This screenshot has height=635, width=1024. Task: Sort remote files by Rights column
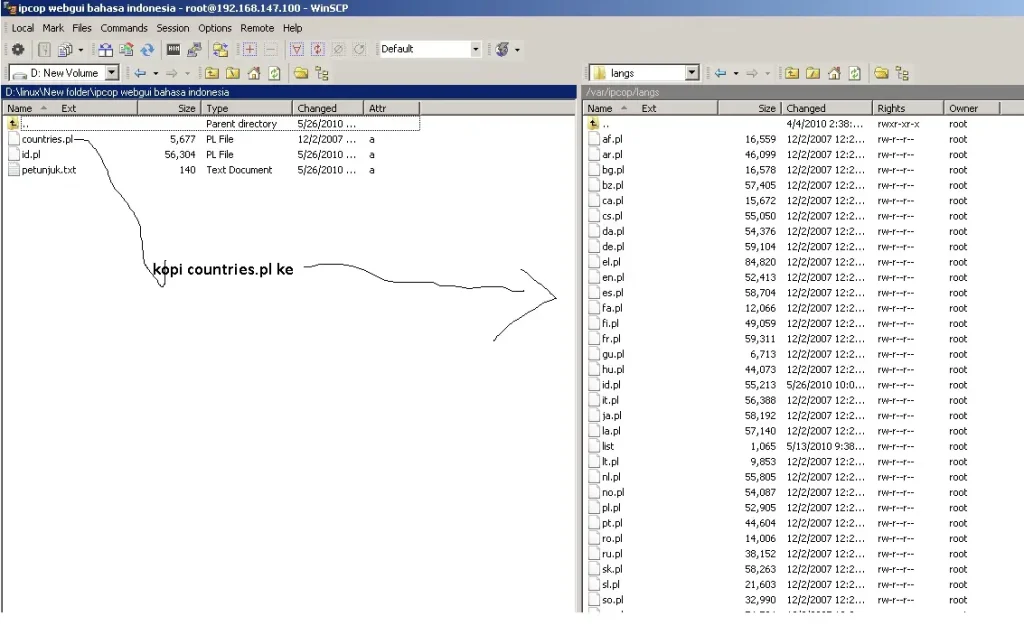click(x=908, y=108)
